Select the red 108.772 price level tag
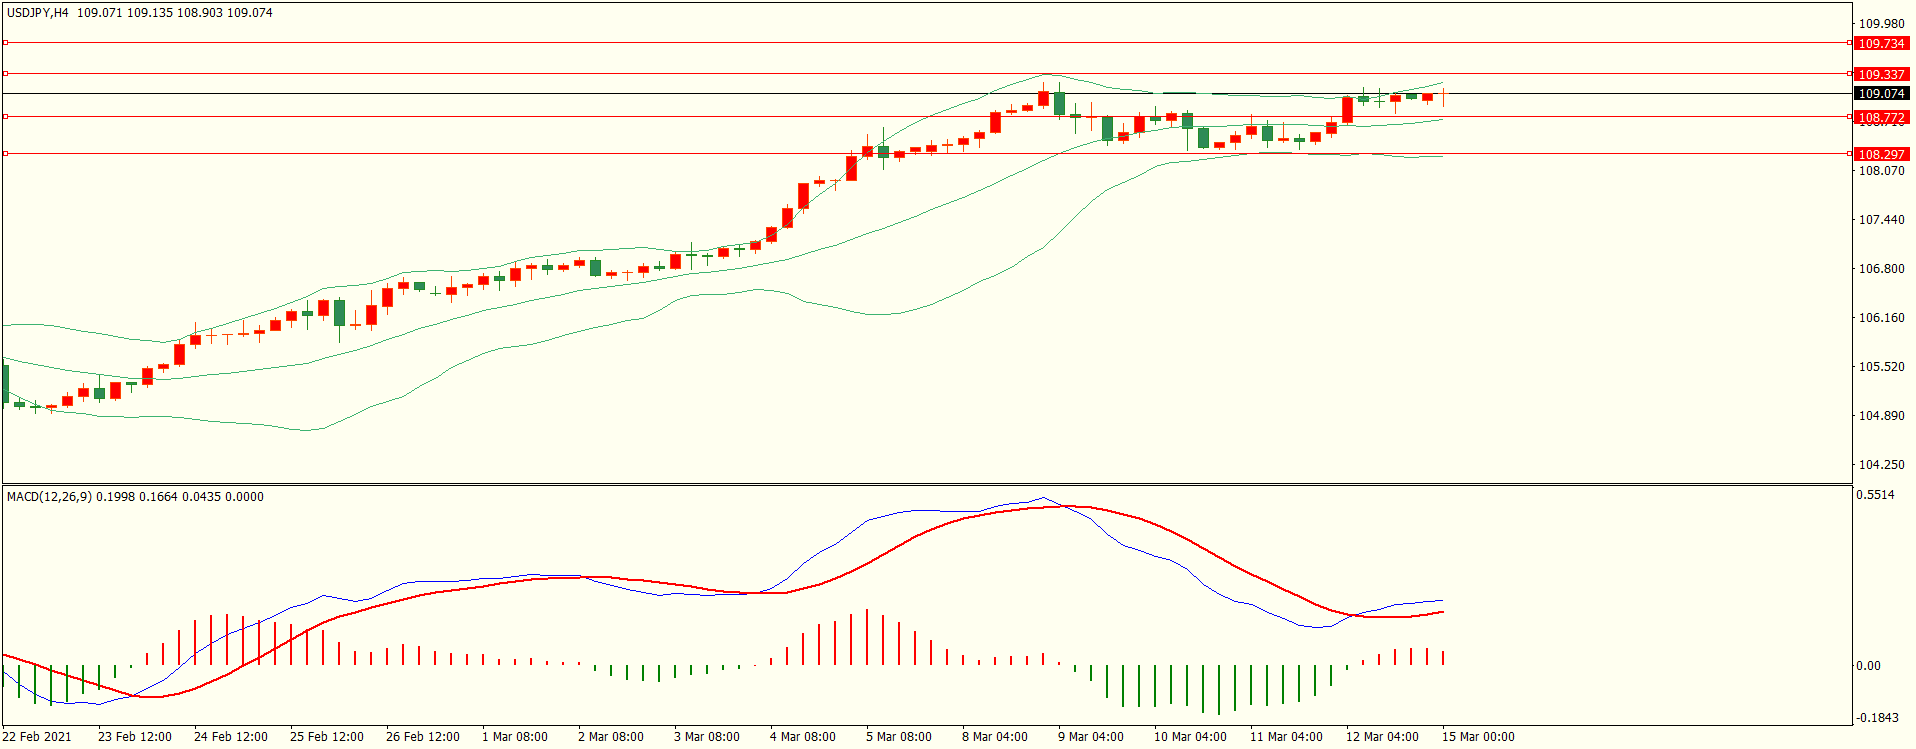 (1881, 117)
